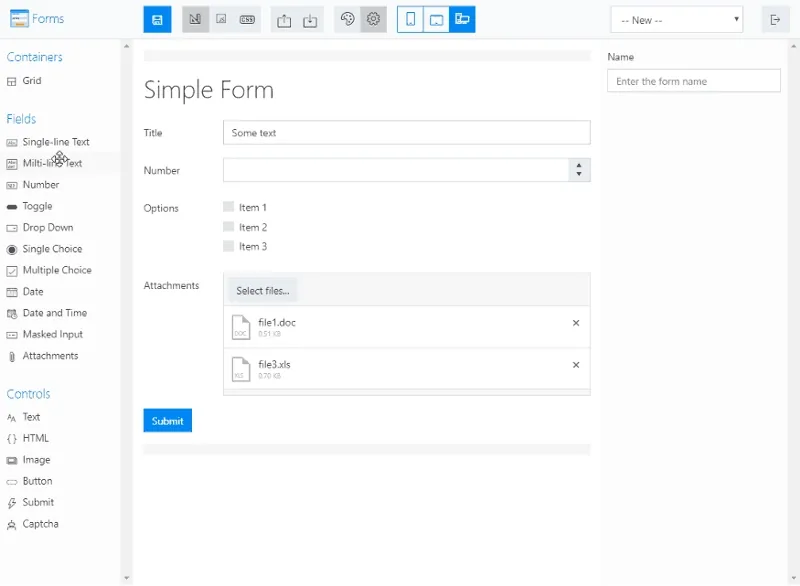Click the form Name input field
Viewport: 800px width, 586px height.
point(693,81)
